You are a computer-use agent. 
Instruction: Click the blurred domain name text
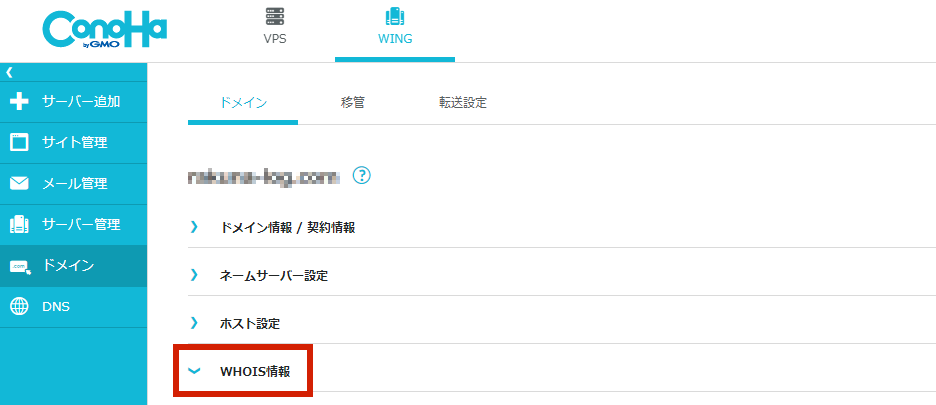(263, 177)
